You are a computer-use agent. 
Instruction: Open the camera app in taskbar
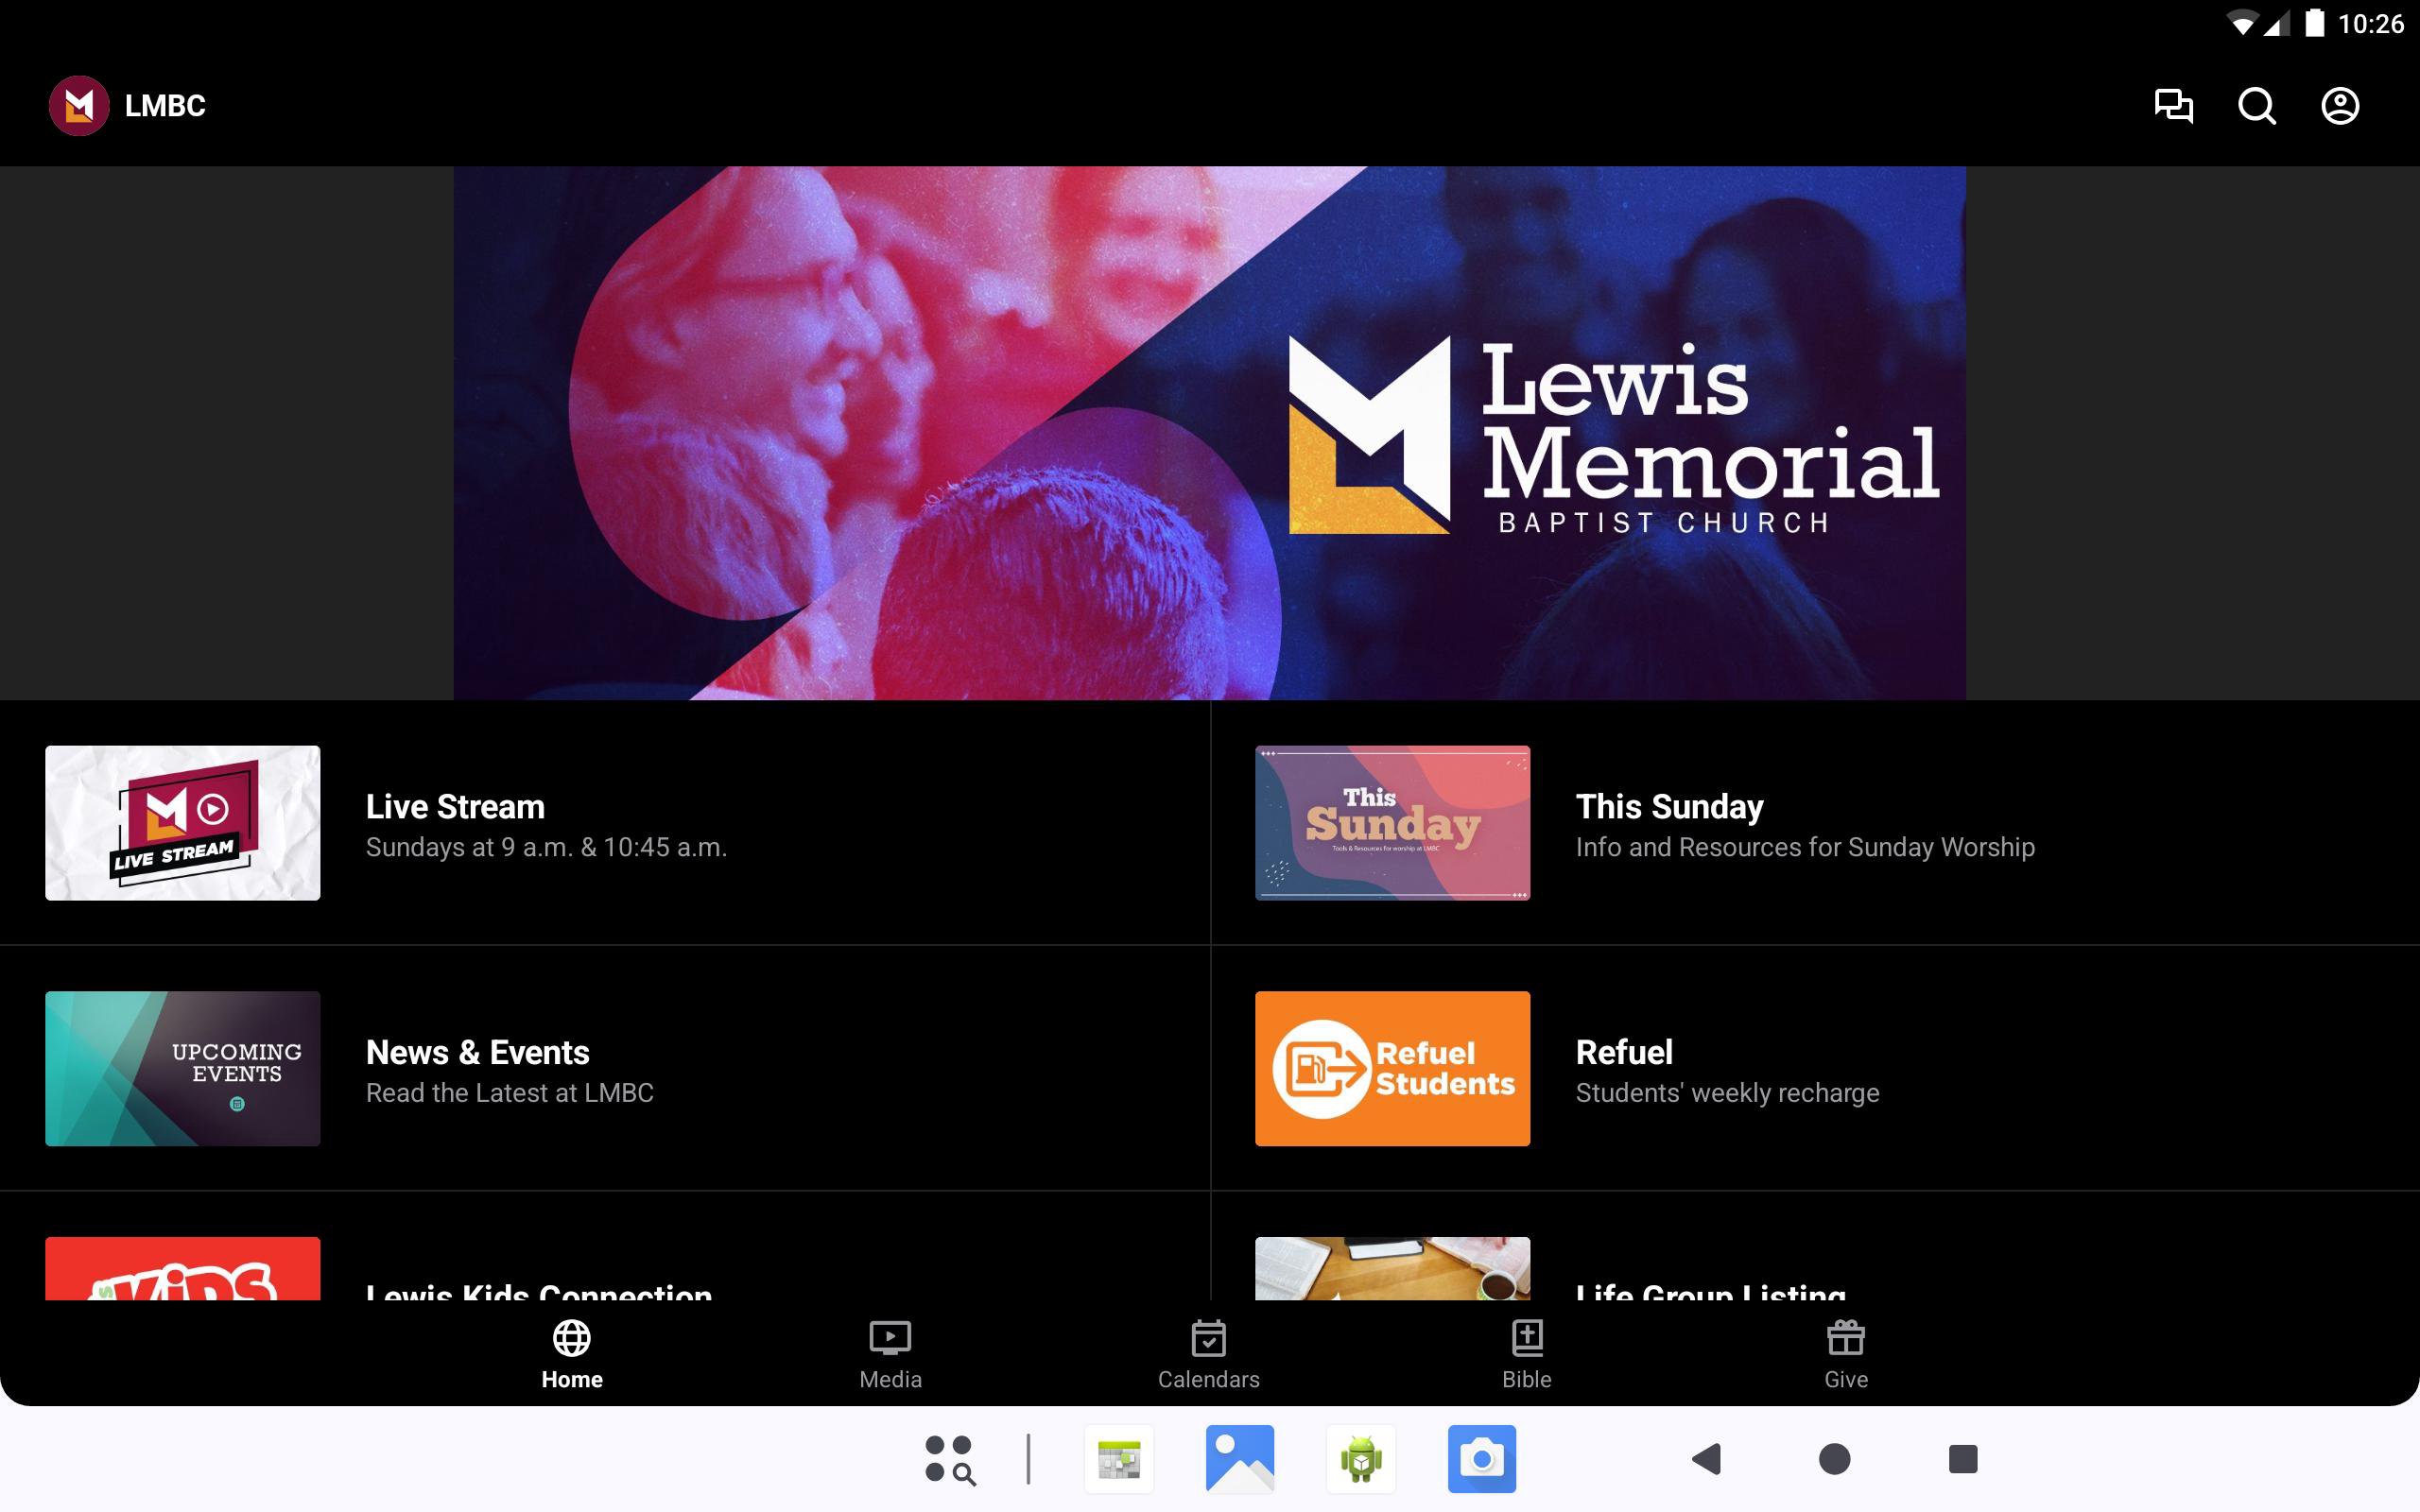[x=1481, y=1459]
